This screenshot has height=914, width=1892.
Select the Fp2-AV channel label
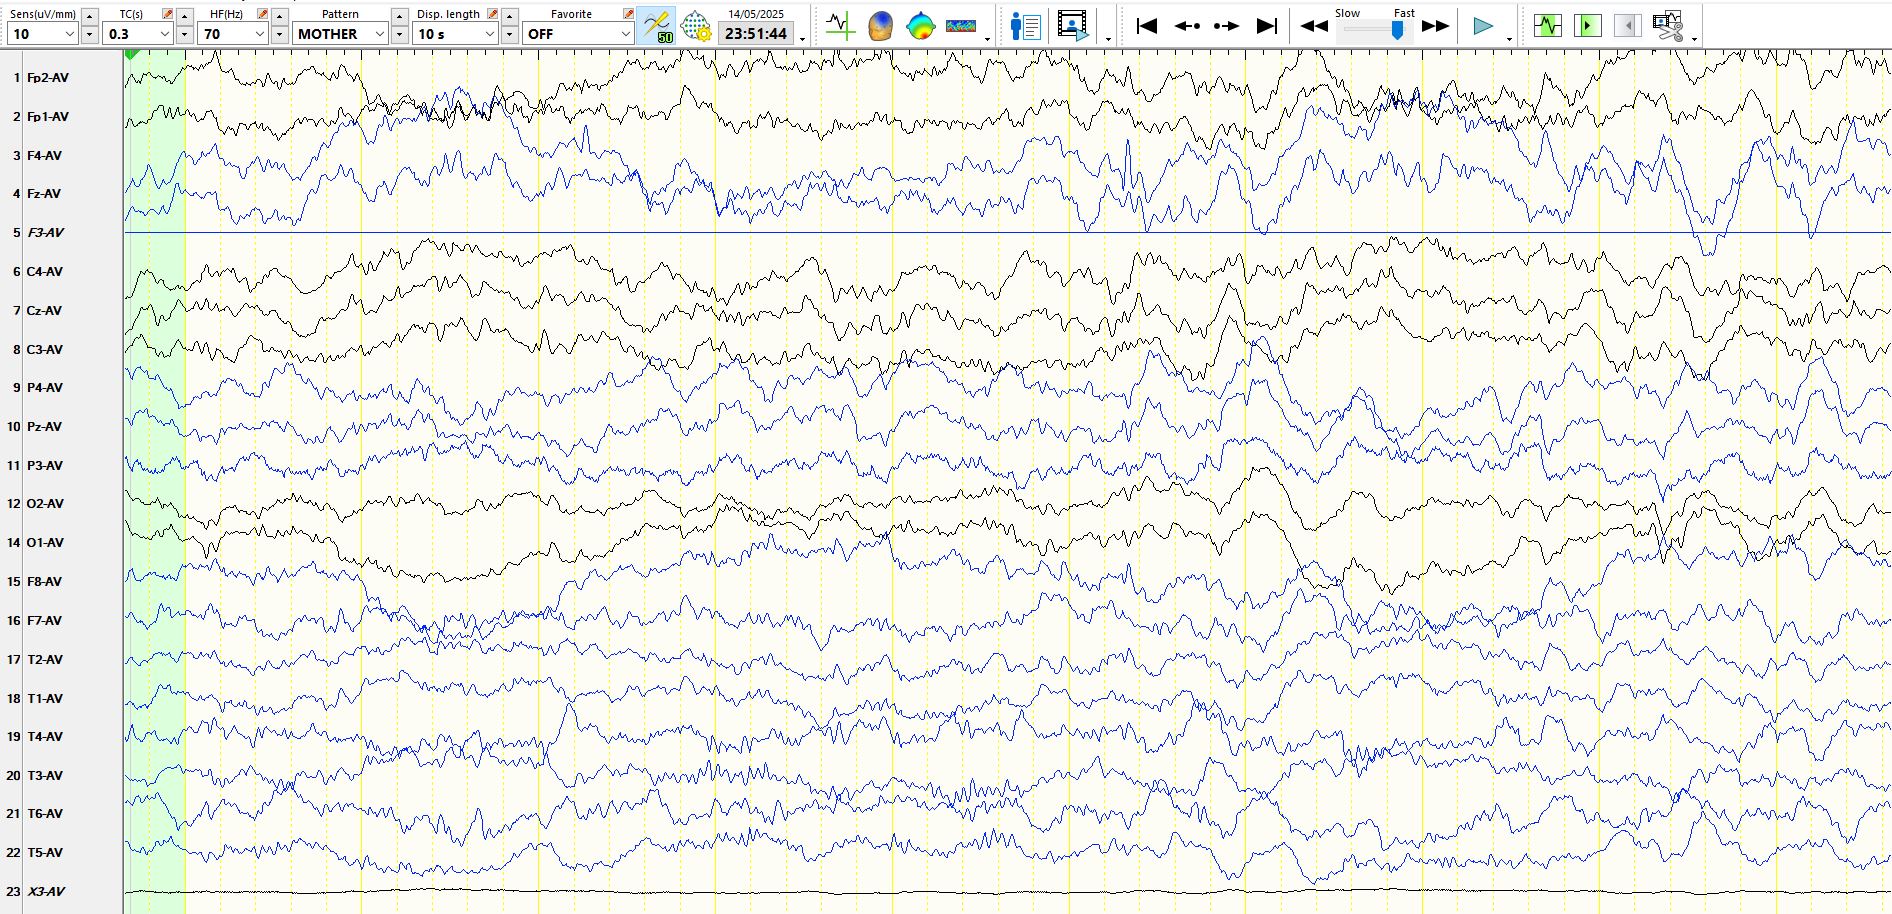[48, 78]
